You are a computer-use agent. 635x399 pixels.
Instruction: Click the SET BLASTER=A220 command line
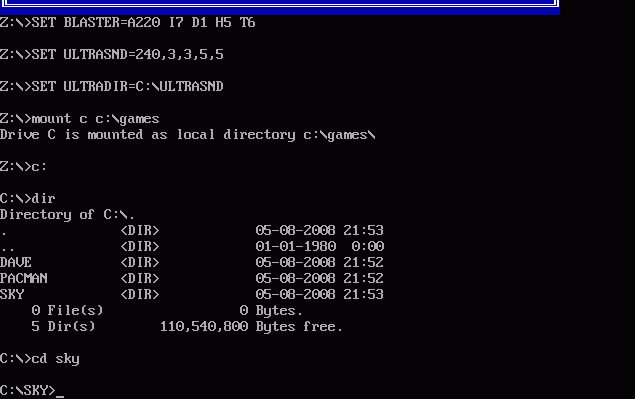coord(128,22)
